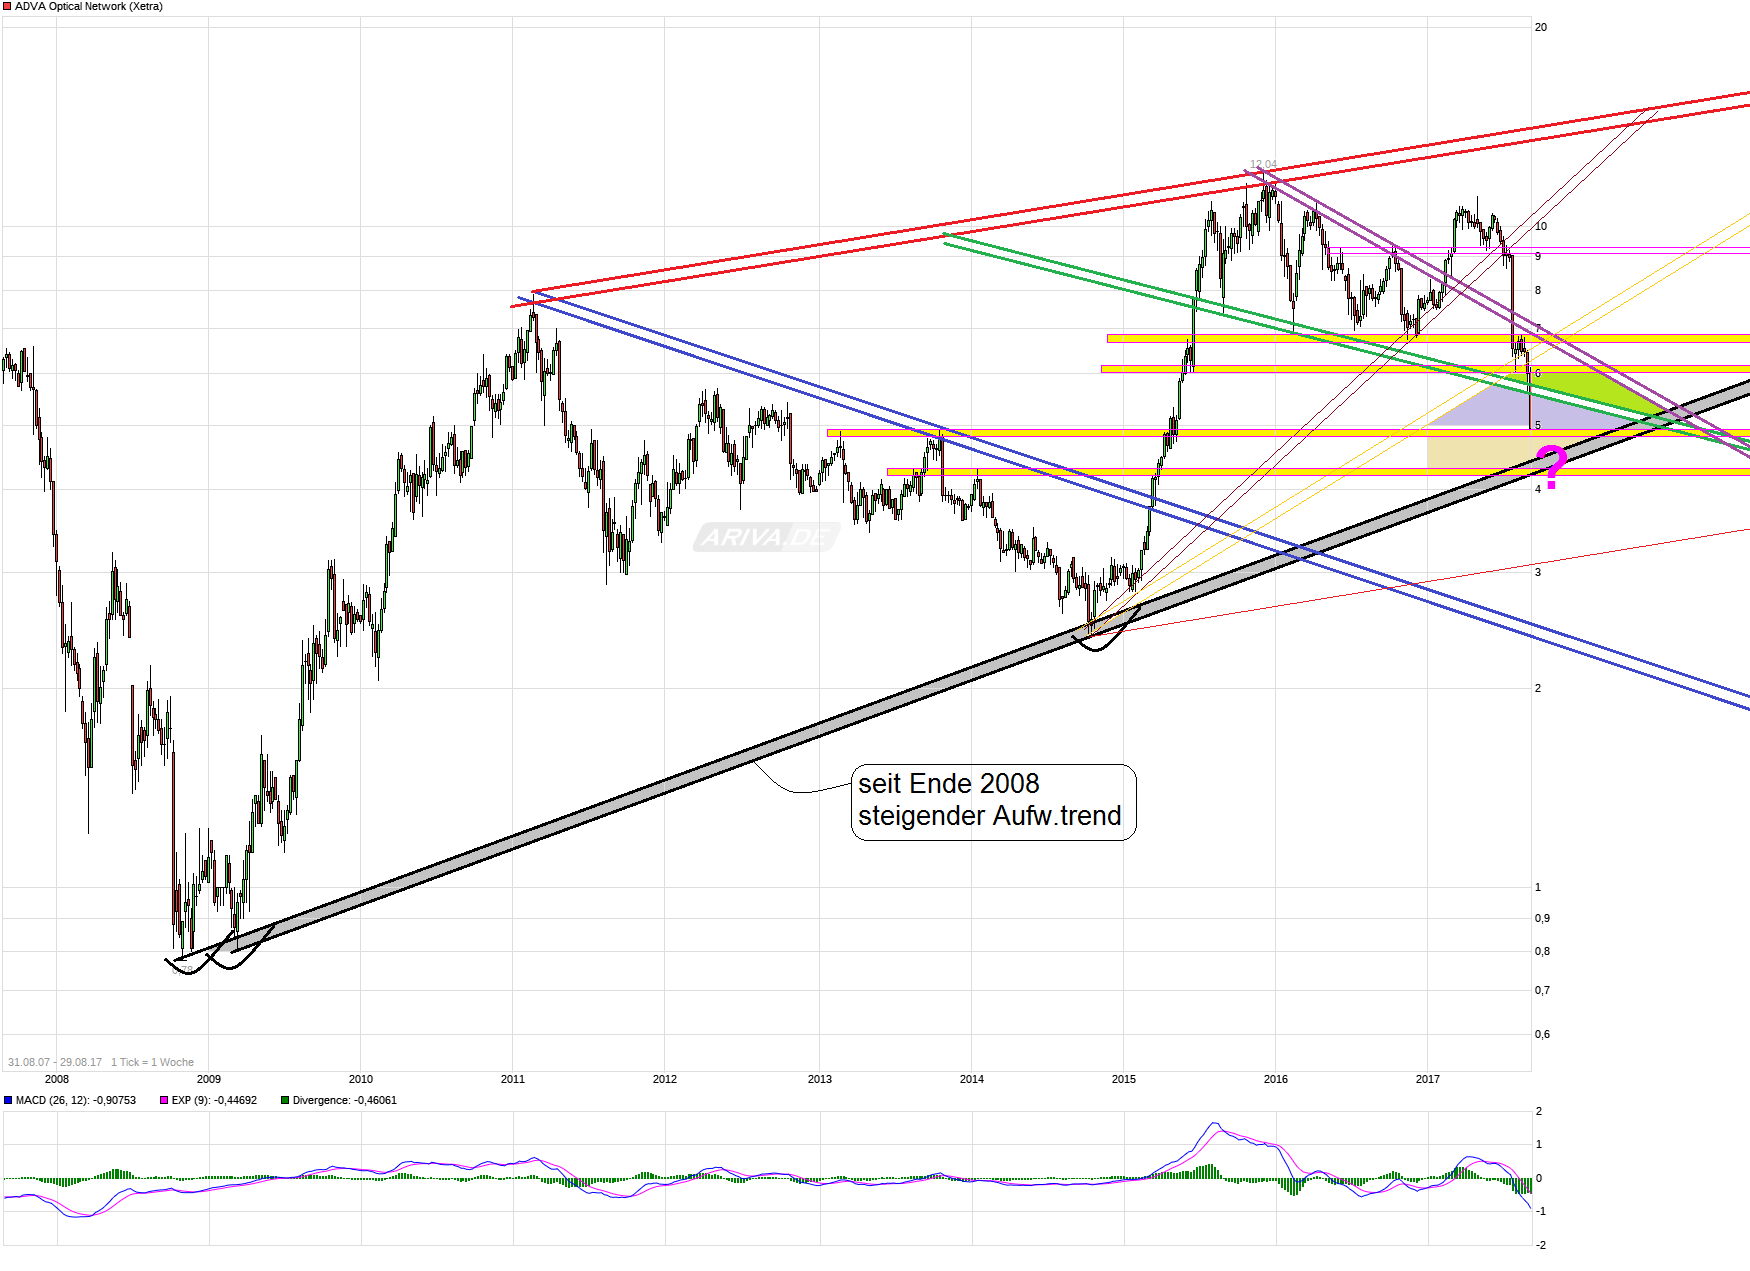The image size is (1750, 1271).
Task: Click the 0,6 price axis label
Action: (1543, 1034)
